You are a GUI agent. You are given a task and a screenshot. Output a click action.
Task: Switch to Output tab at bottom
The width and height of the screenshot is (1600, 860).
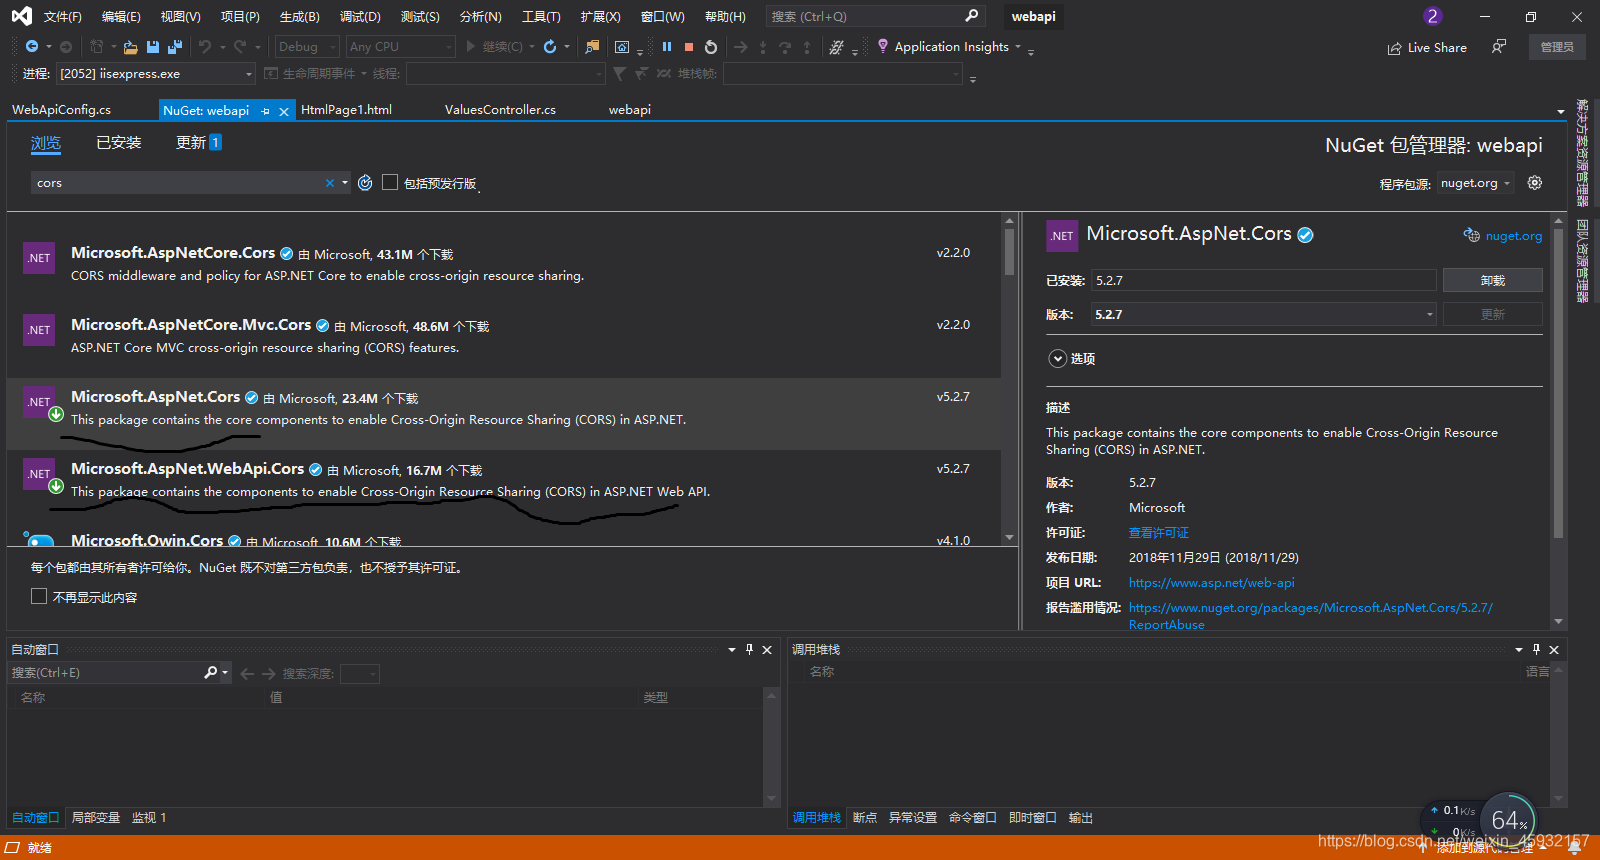tap(1081, 818)
